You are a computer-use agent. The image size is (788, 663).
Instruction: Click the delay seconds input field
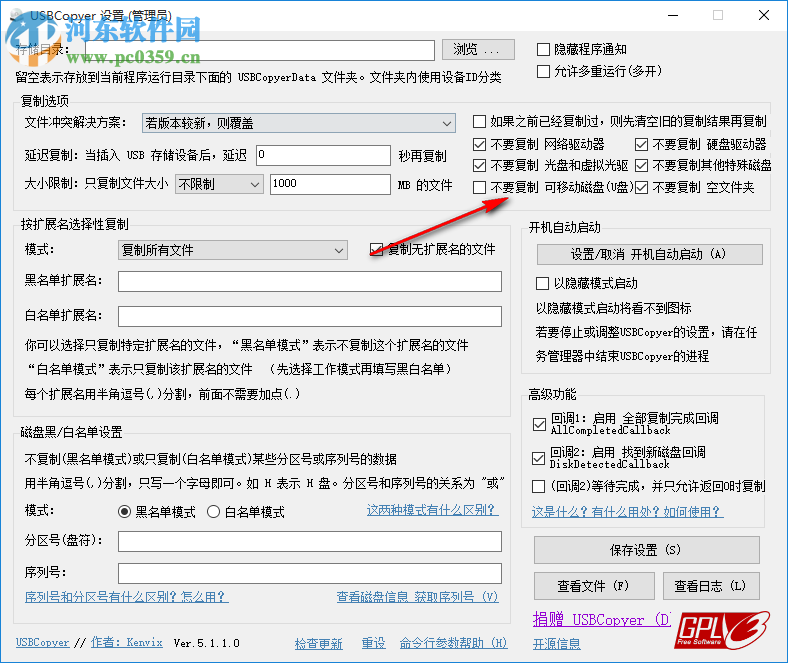(x=323, y=155)
